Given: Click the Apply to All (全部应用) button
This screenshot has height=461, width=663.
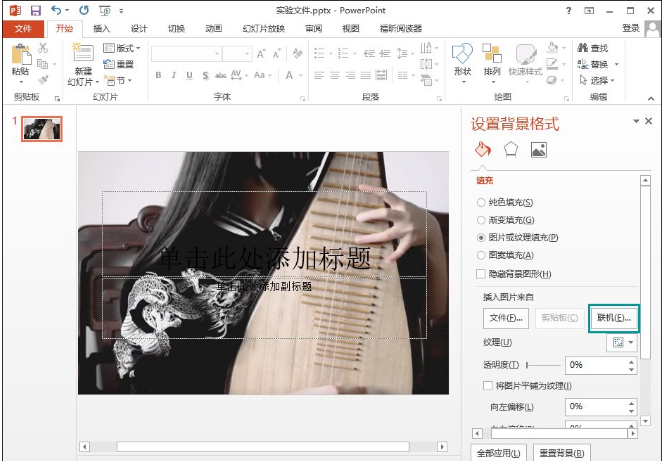Looking at the screenshot, I should click(498, 452).
